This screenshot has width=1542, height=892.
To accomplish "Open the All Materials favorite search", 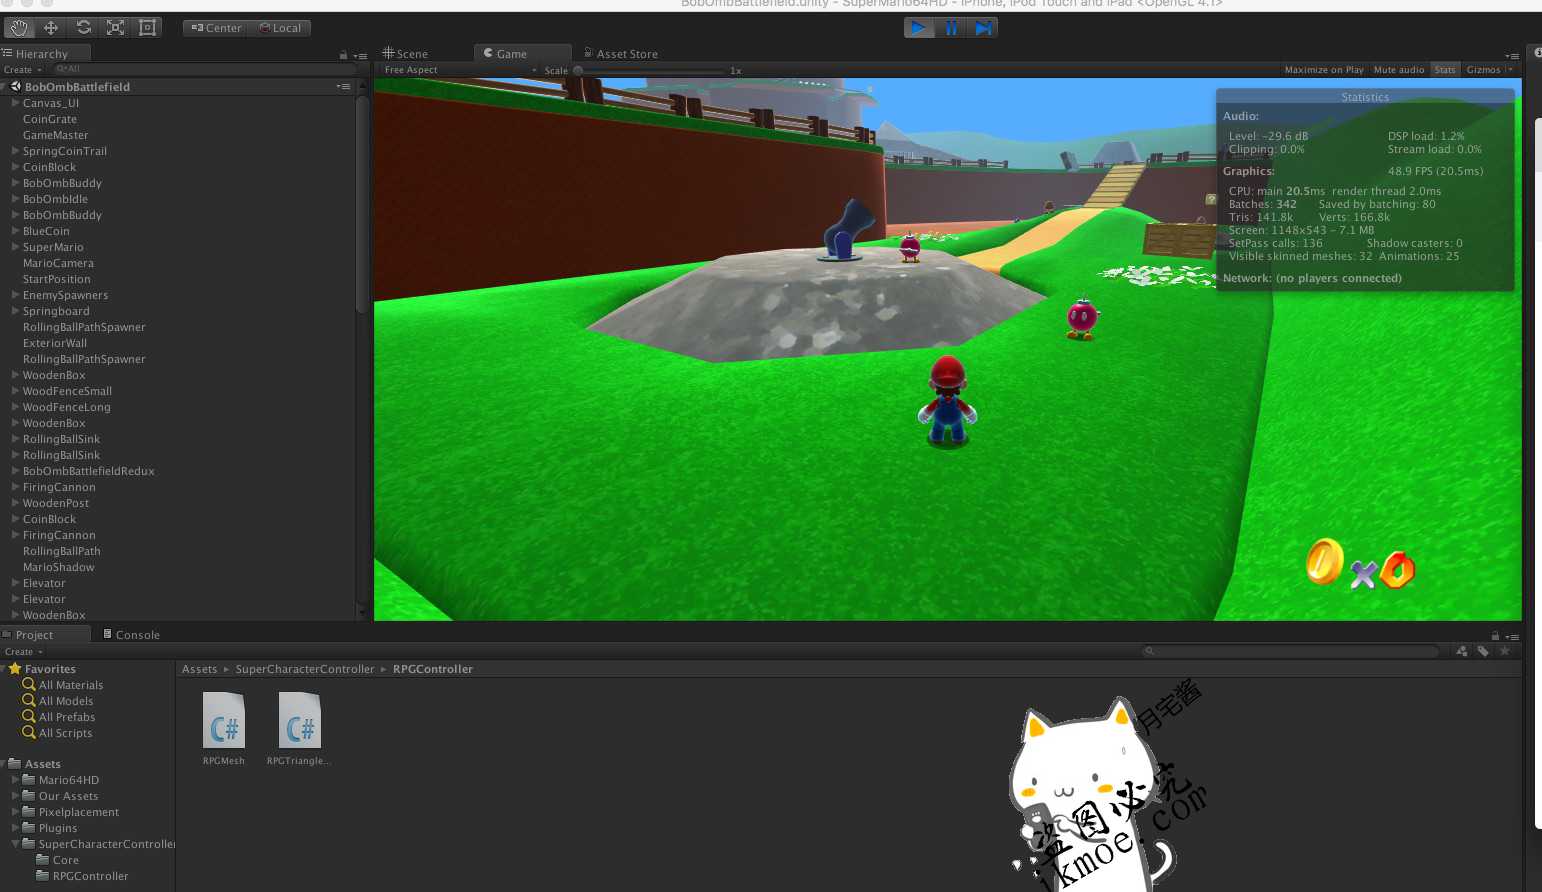I will coord(62,685).
